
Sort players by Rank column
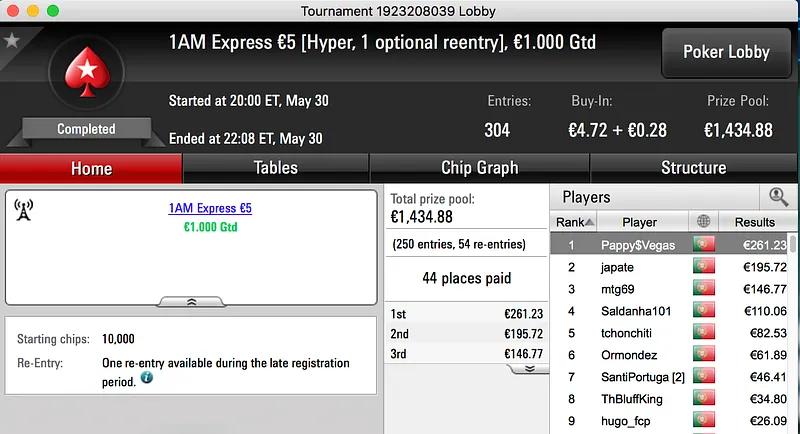(x=575, y=222)
